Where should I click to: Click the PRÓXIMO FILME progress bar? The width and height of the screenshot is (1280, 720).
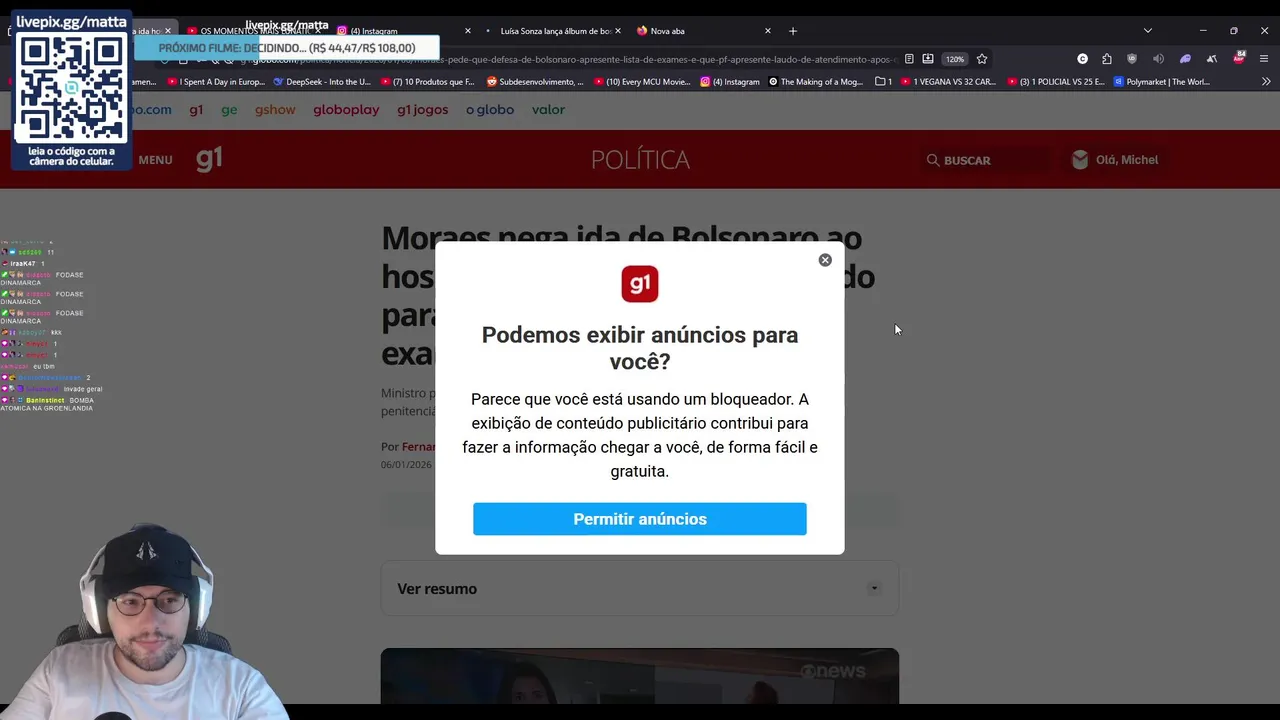click(287, 48)
